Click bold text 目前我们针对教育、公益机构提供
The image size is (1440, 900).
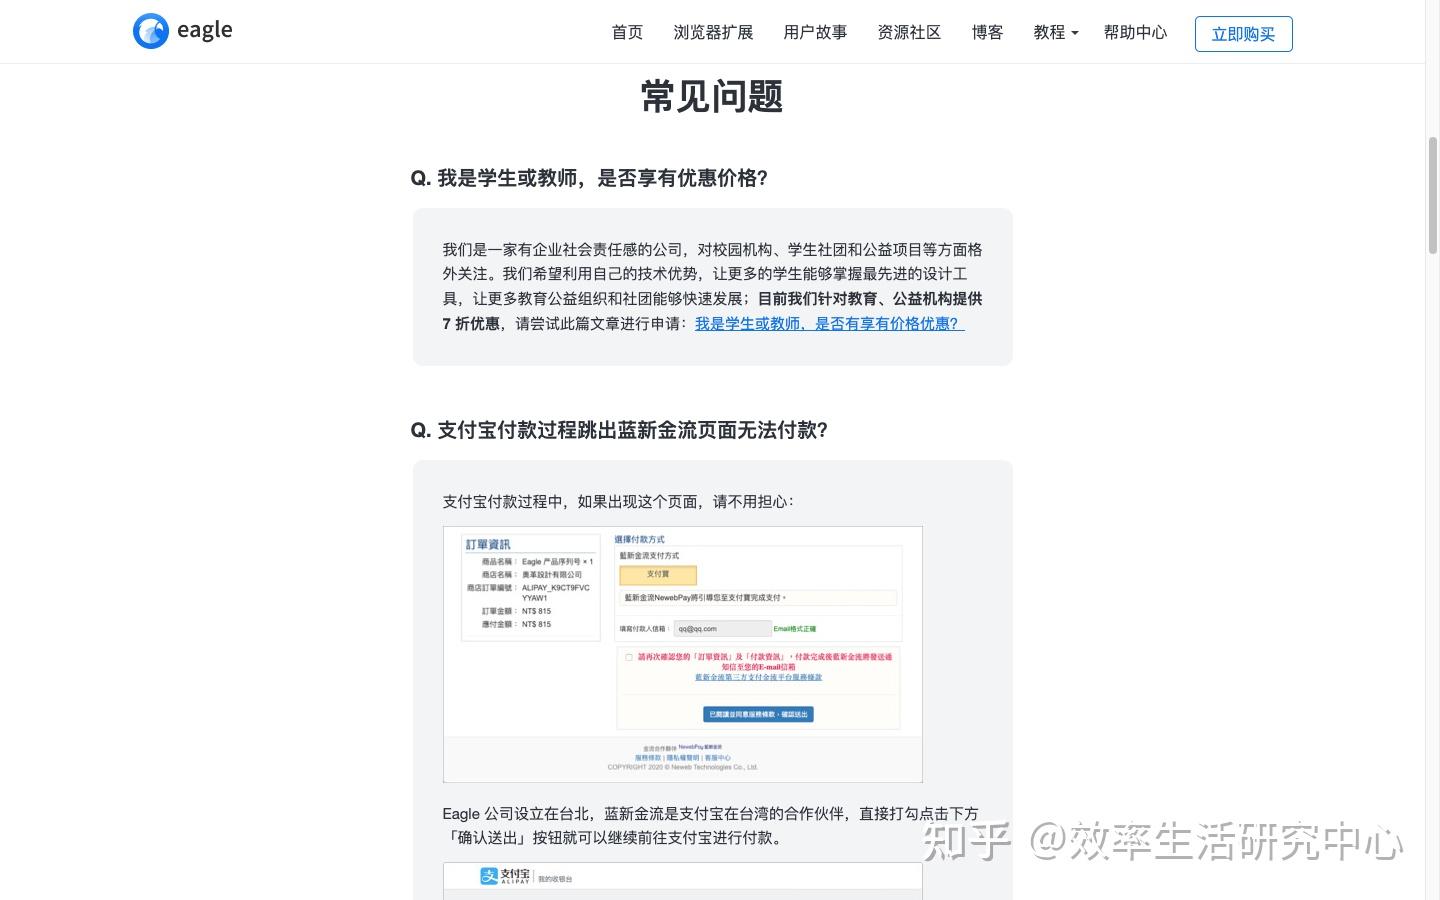click(870, 298)
